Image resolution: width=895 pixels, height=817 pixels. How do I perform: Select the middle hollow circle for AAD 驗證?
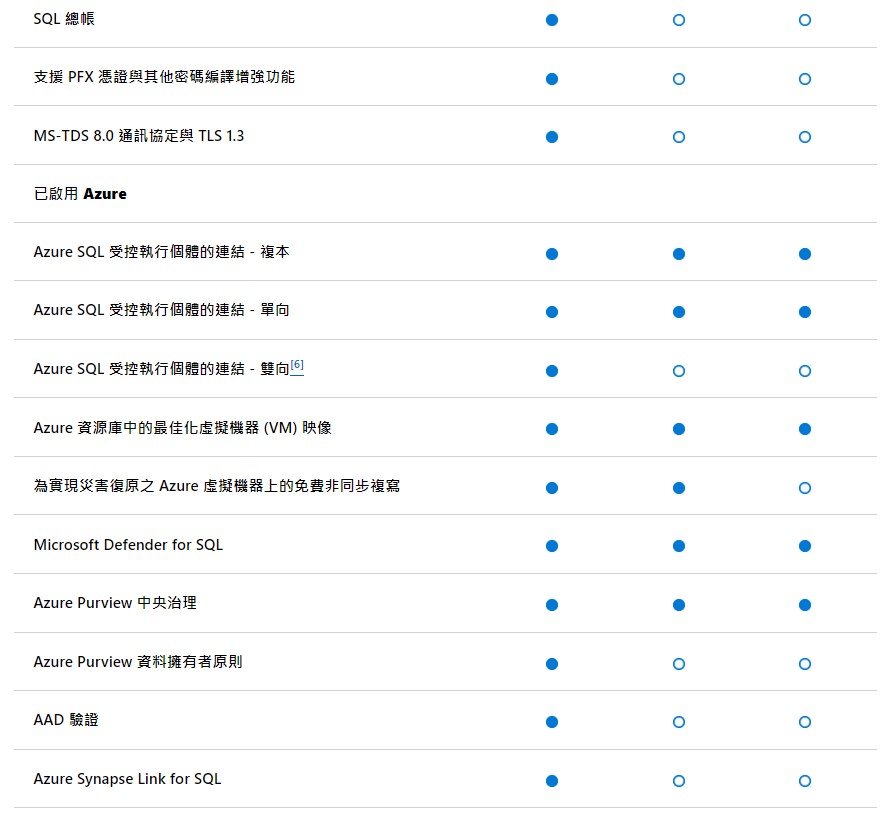pos(678,721)
